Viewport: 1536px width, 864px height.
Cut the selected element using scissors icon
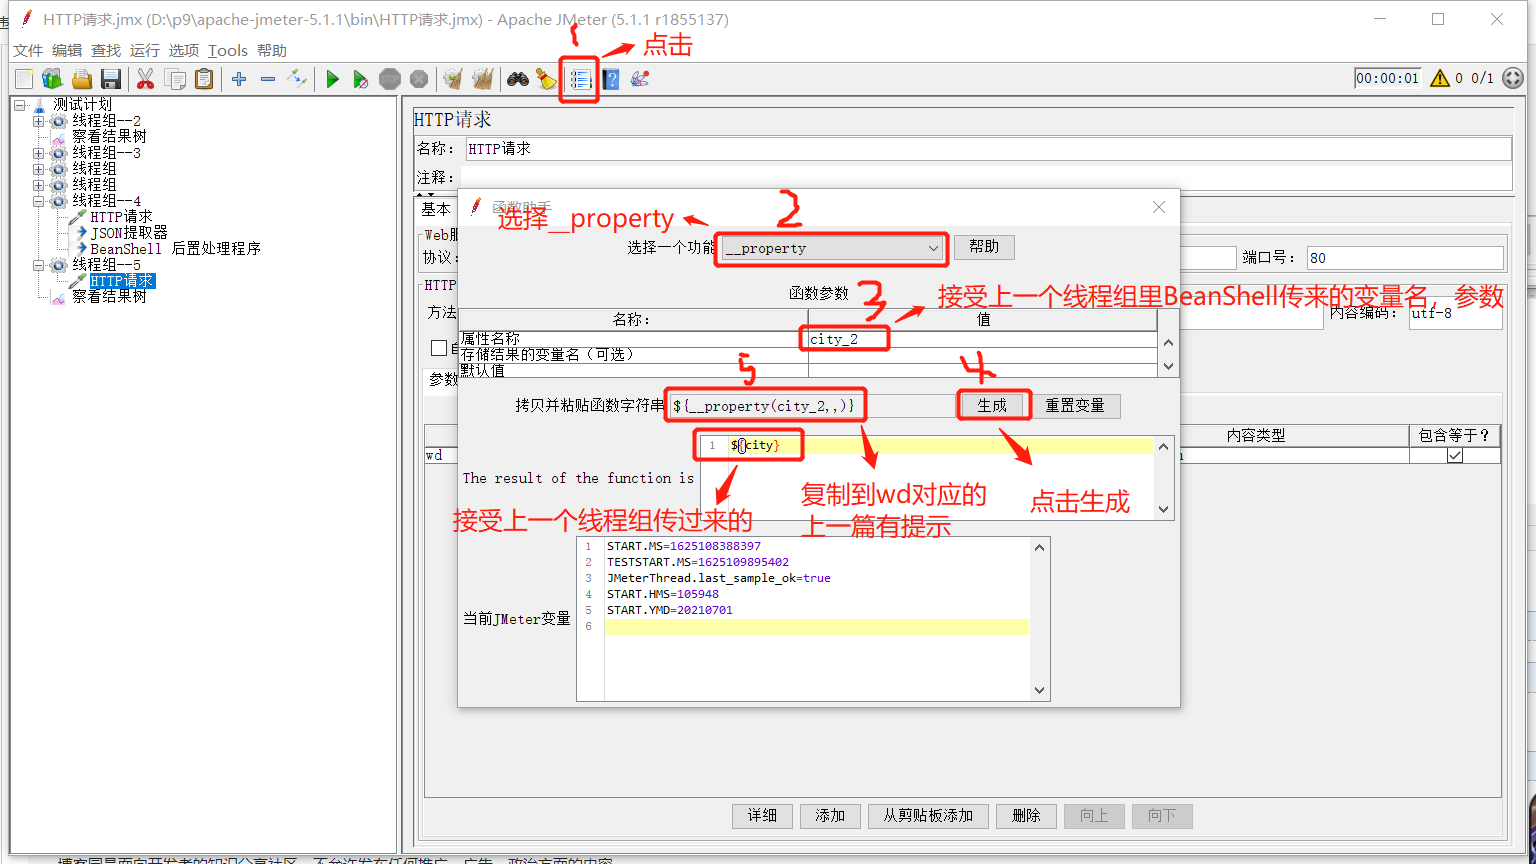(146, 79)
